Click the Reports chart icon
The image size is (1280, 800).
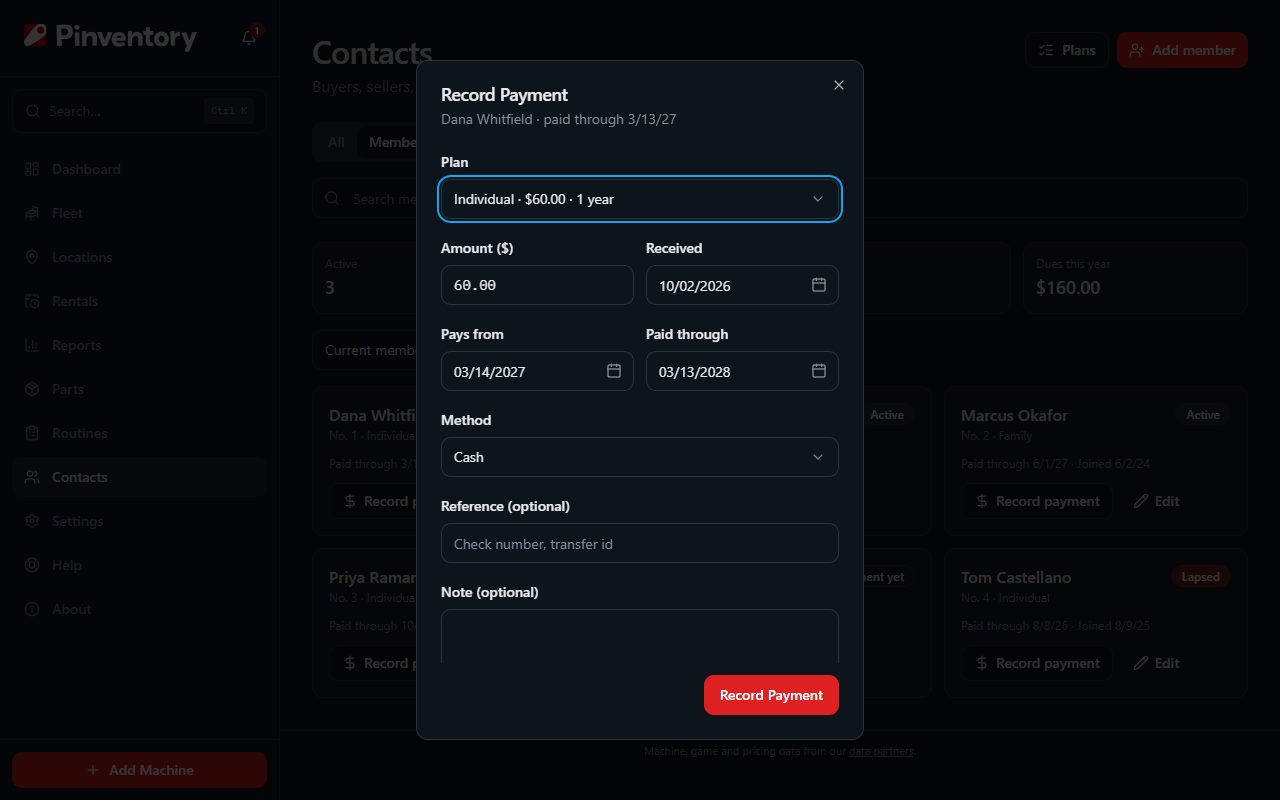(32, 345)
